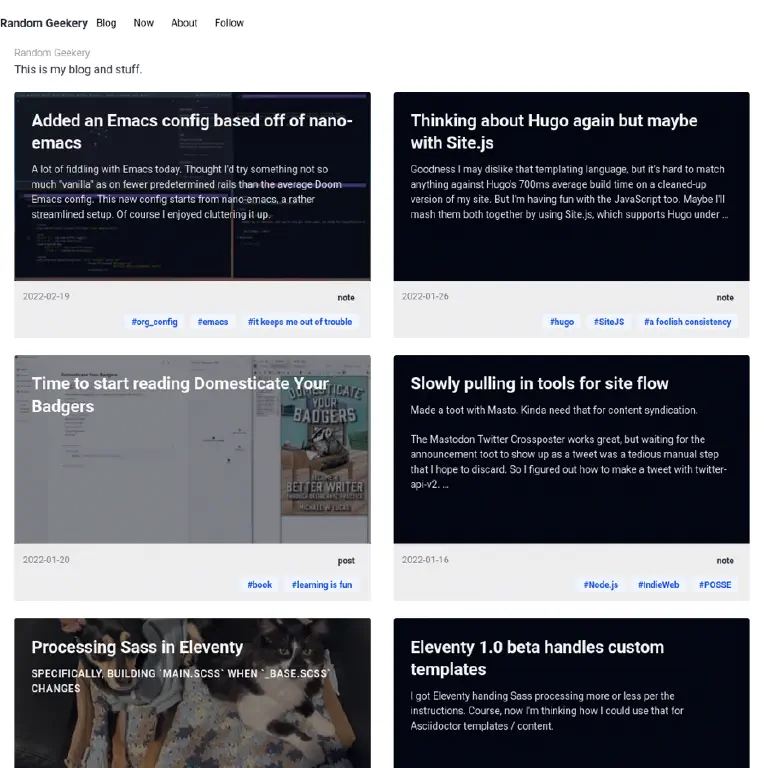
Task: Click 'note' type label on Hugo card
Action: point(725,297)
